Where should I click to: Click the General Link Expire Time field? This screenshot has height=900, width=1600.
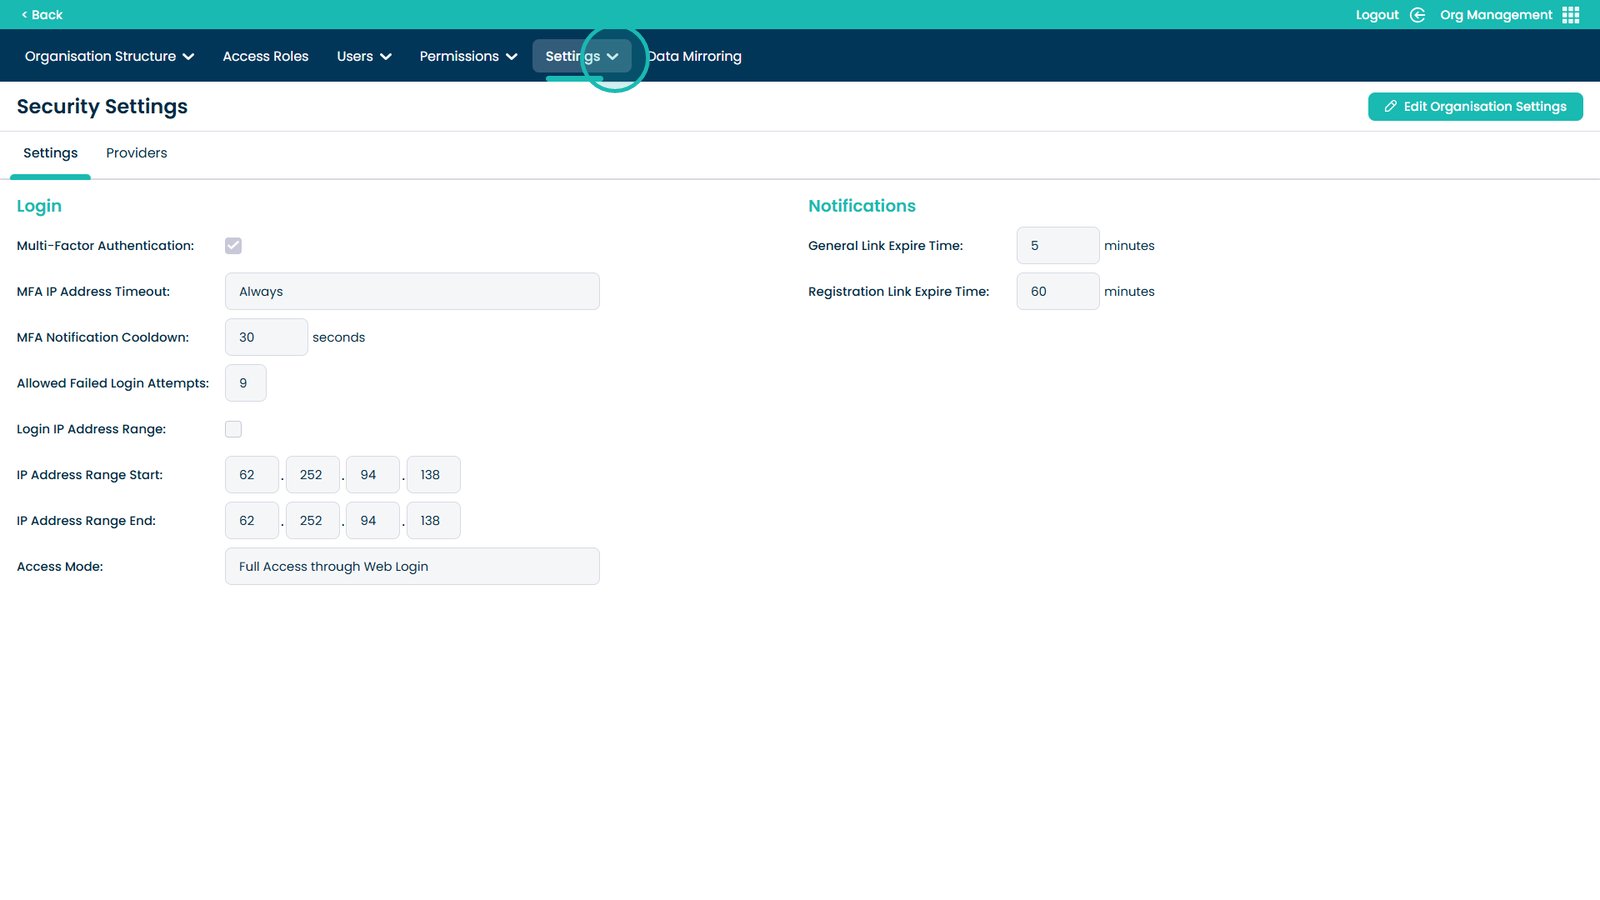1057,245
